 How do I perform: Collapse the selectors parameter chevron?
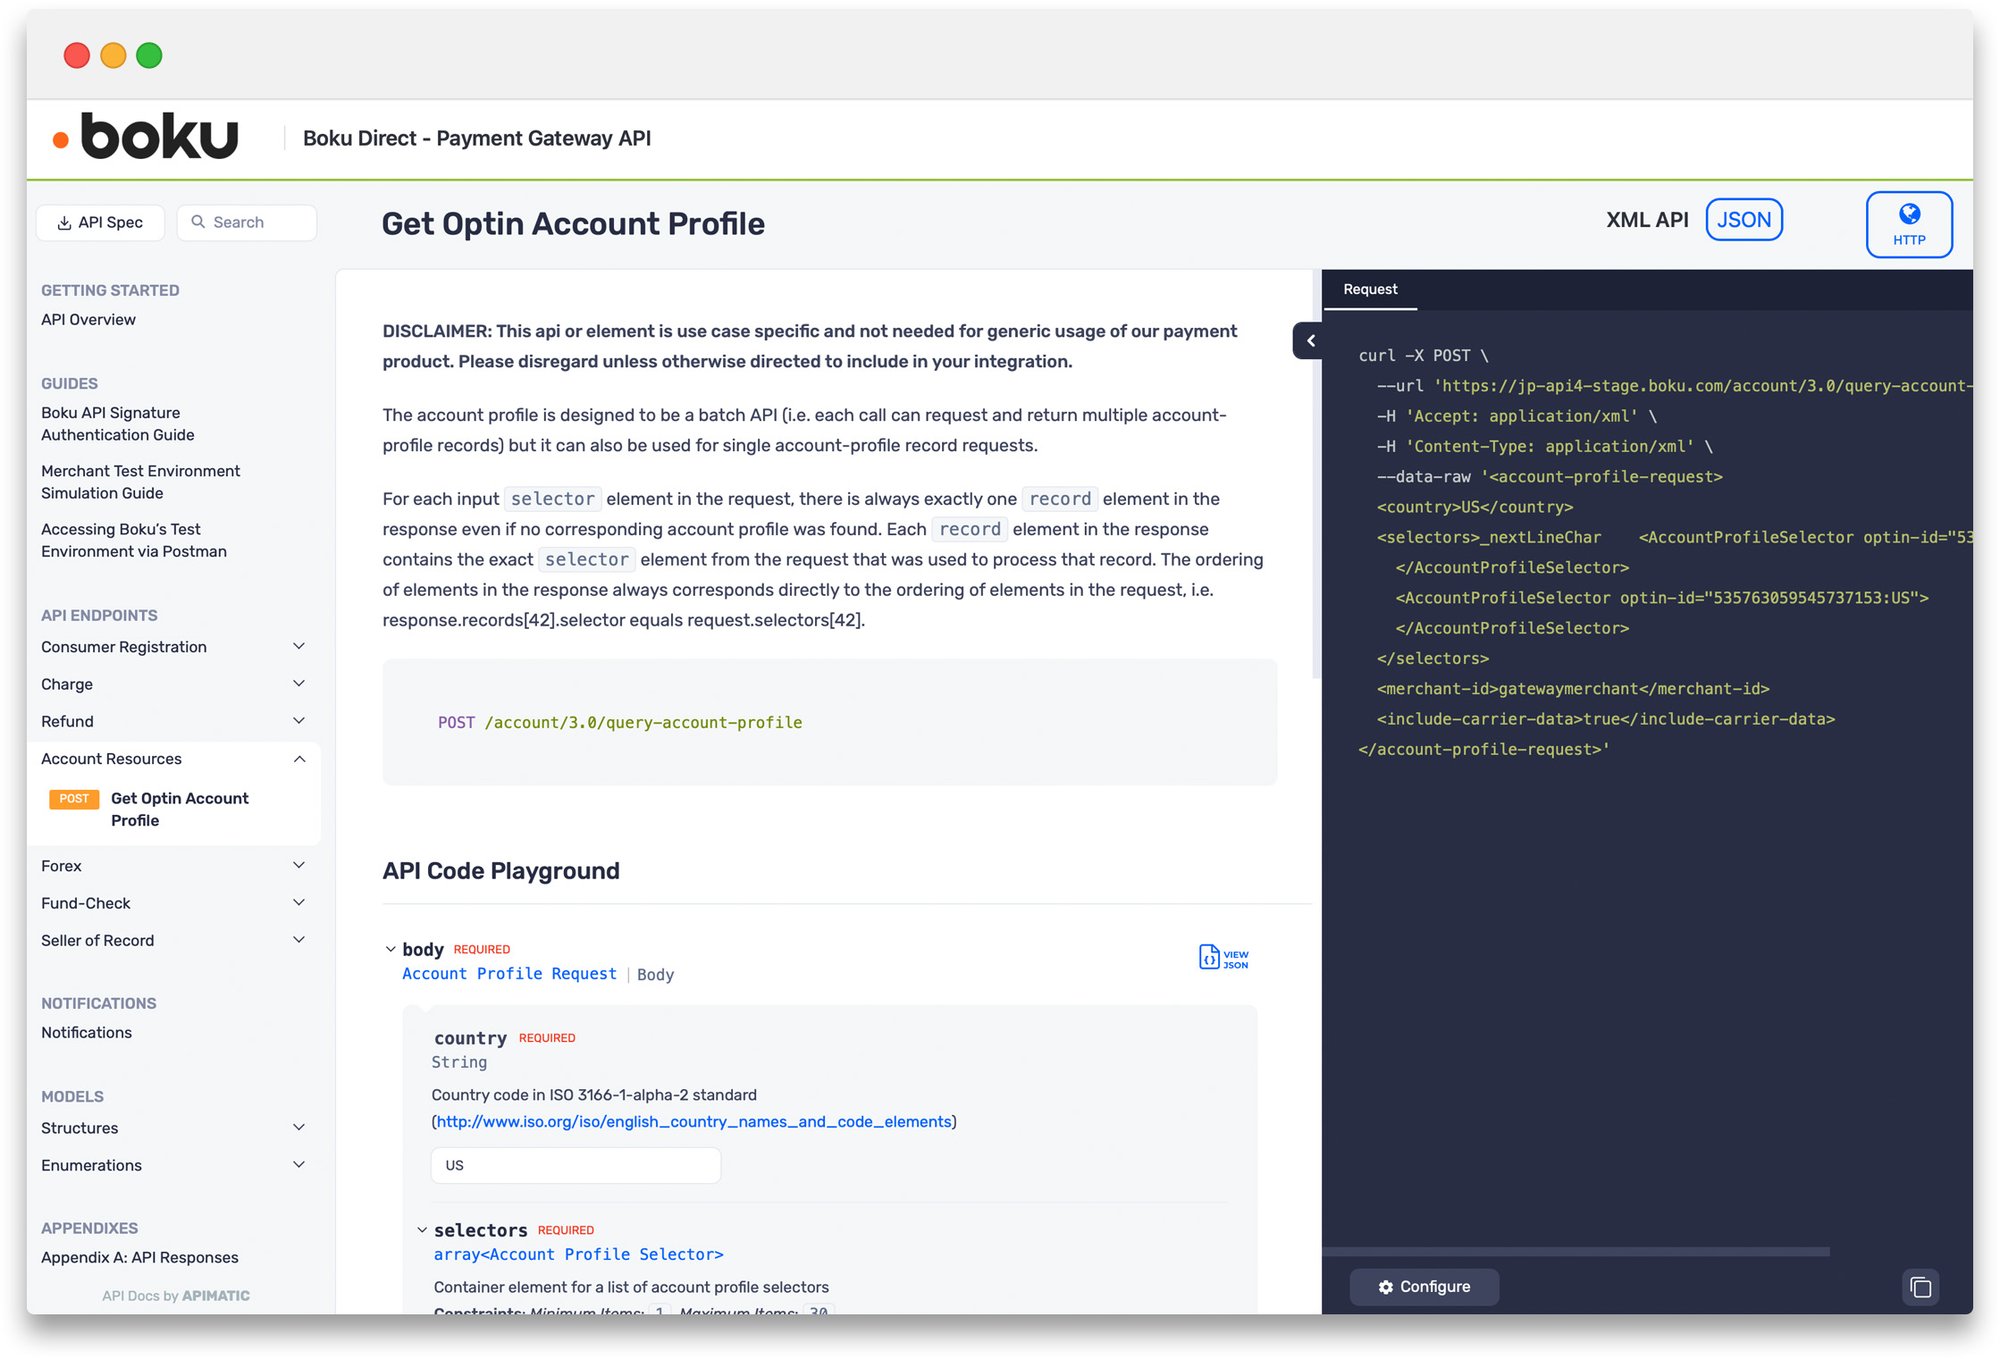(x=422, y=1230)
